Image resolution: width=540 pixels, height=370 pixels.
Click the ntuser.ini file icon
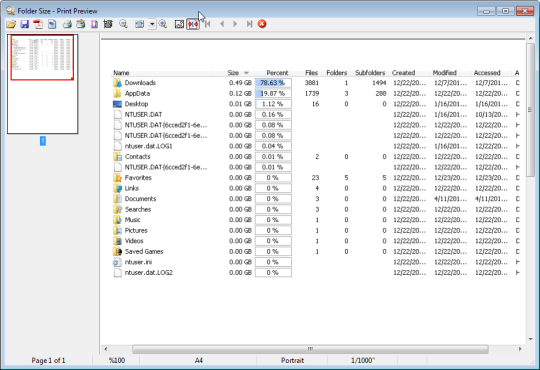(117, 262)
